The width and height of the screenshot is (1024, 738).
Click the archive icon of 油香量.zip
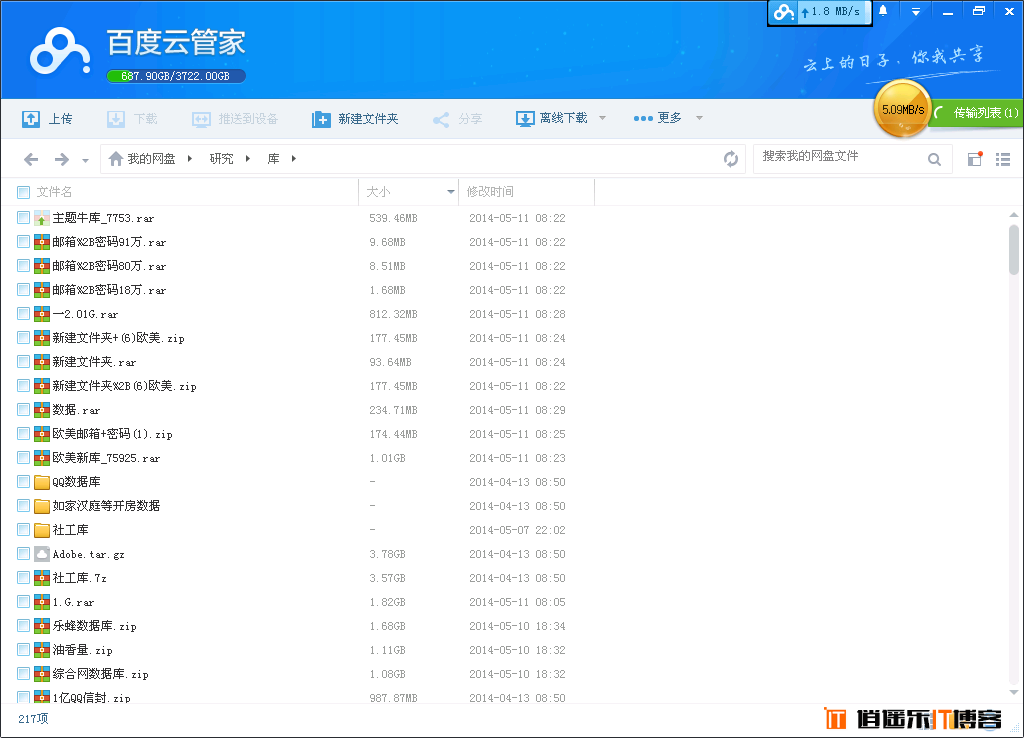[42, 650]
